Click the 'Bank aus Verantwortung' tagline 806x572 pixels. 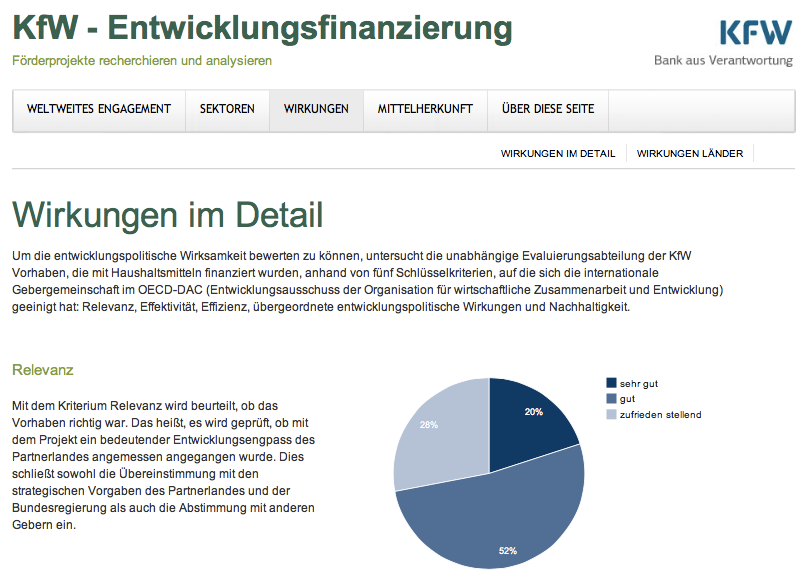pos(723,60)
